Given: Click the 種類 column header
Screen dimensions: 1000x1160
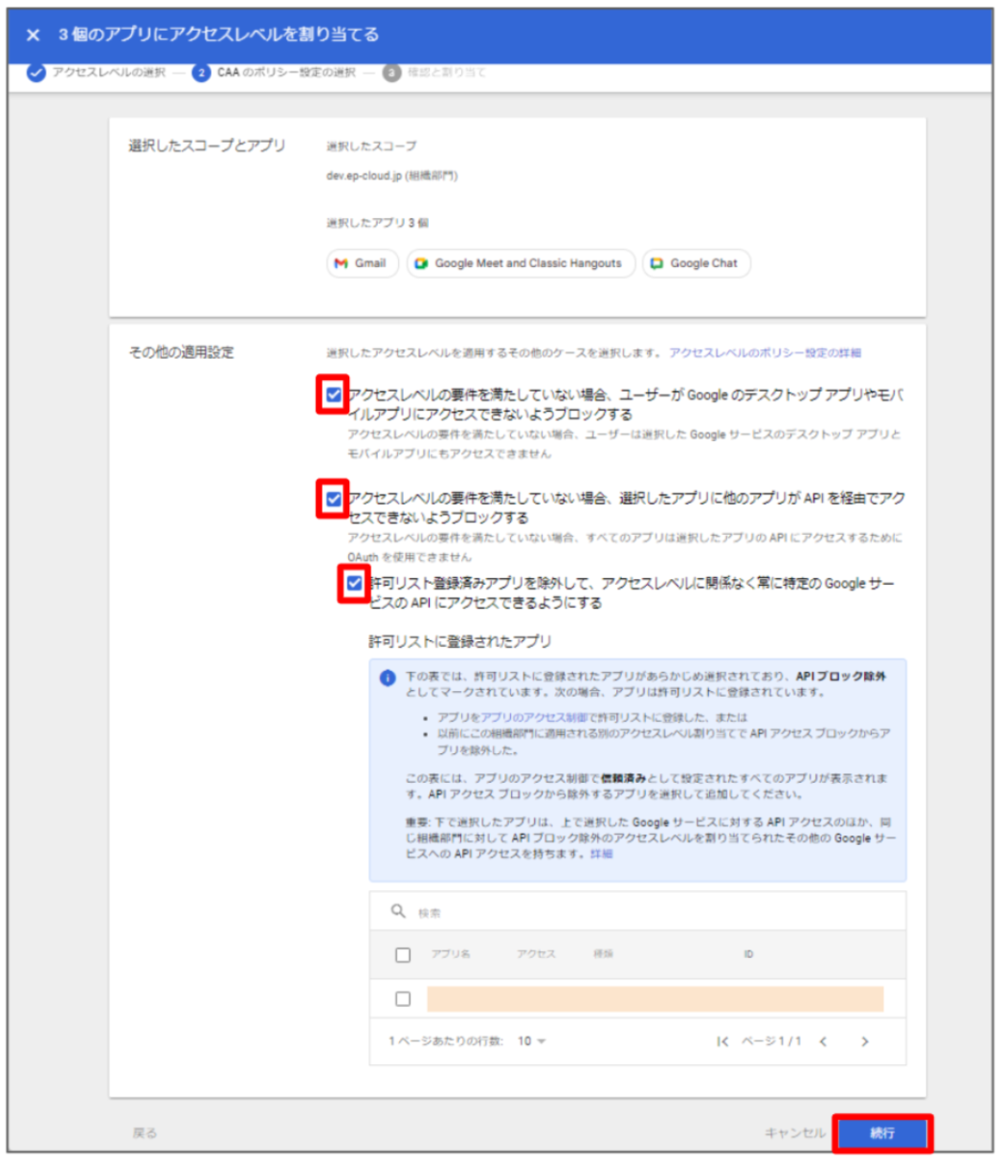Looking at the screenshot, I should 603,954.
